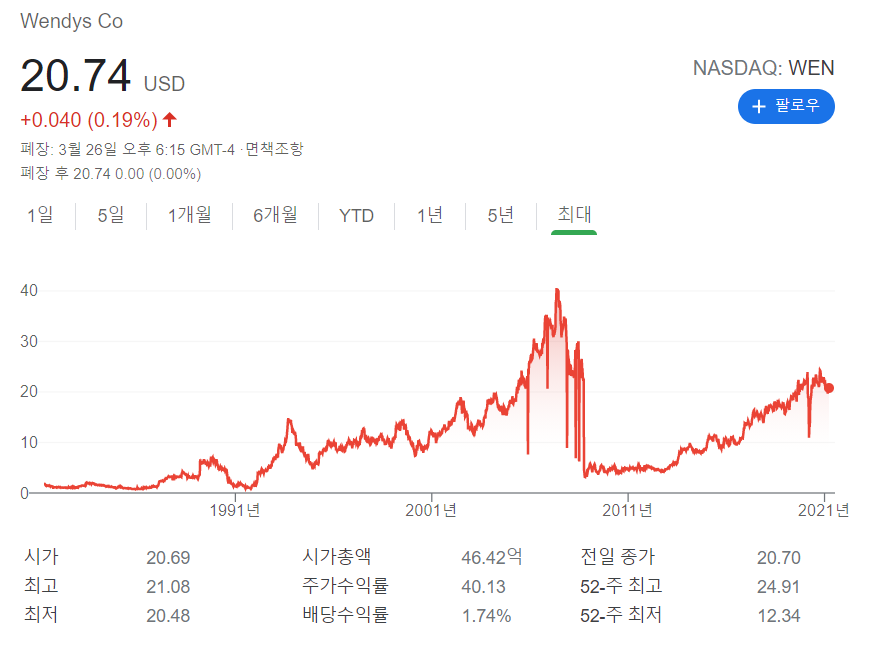
Task: Click the 2008 peak on price chart
Action: [x=557, y=290]
